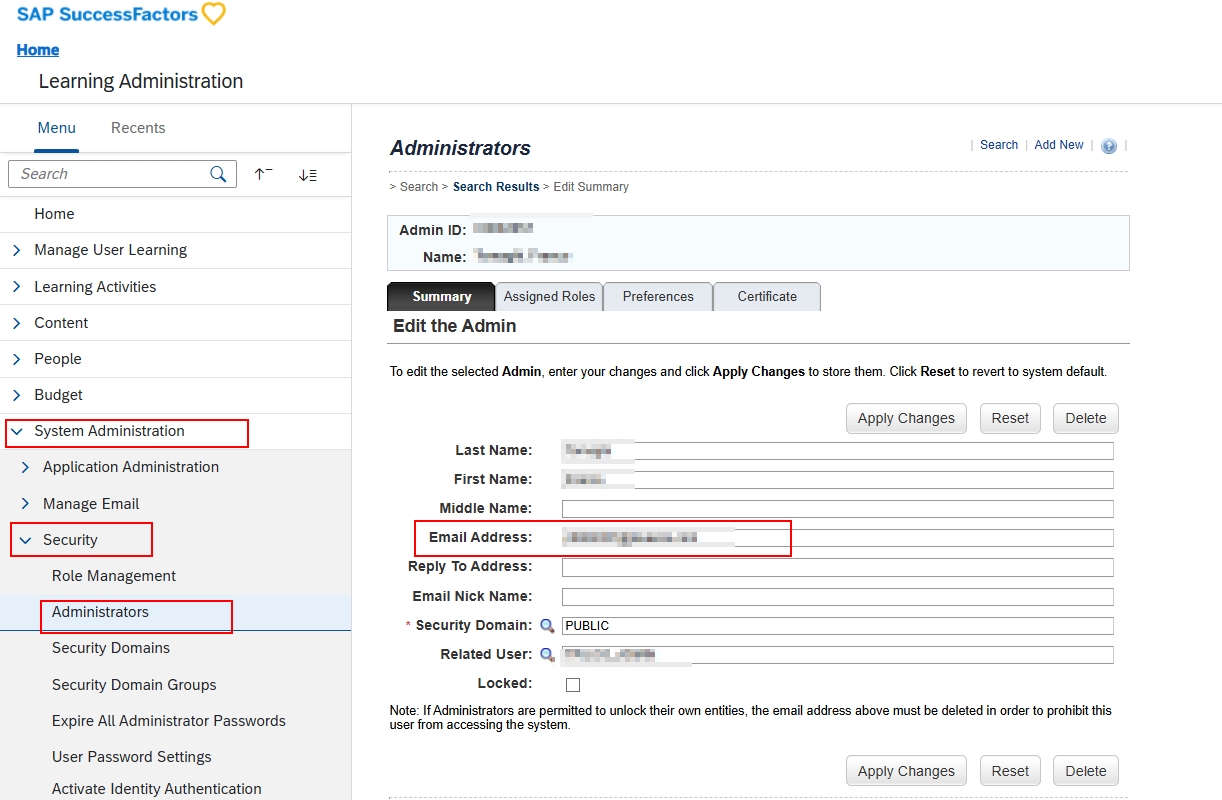Switch to the Certificate tab
Screen dimensions: 1222x800
tap(767, 297)
